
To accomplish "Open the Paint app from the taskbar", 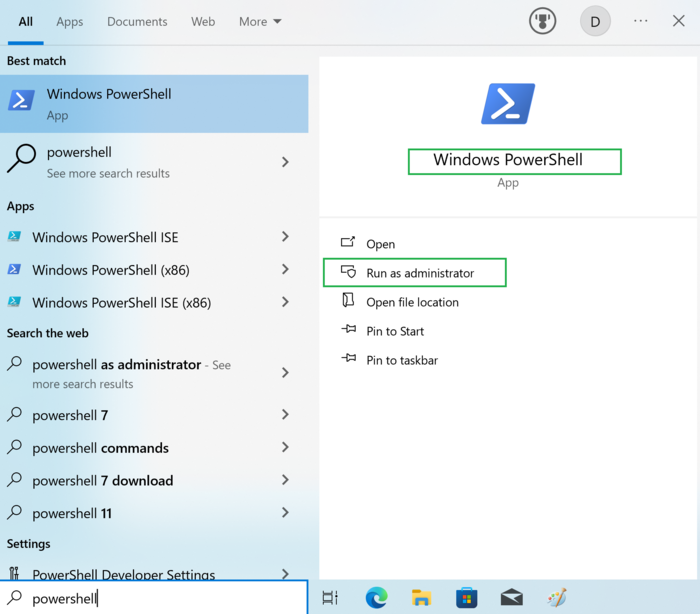I will pos(557,597).
